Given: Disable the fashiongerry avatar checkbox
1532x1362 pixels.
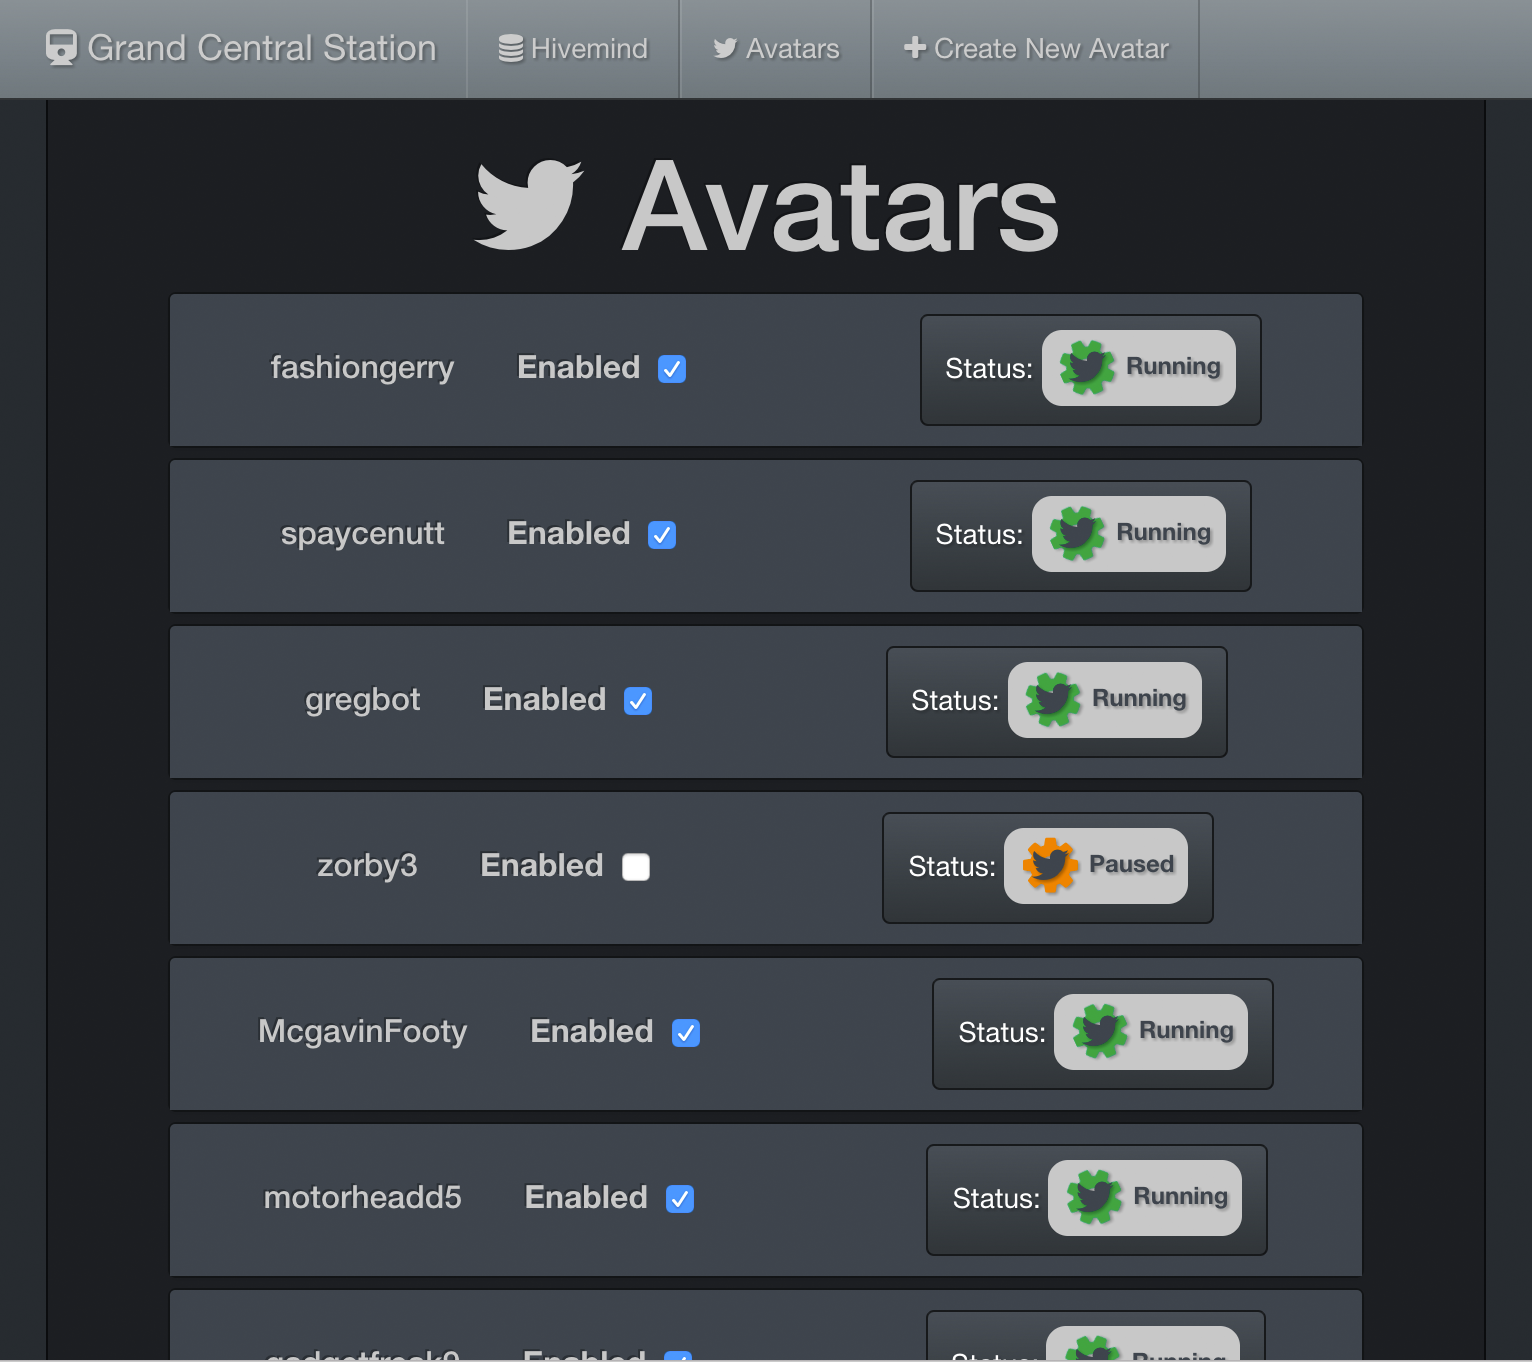Looking at the screenshot, I should [x=672, y=369].
